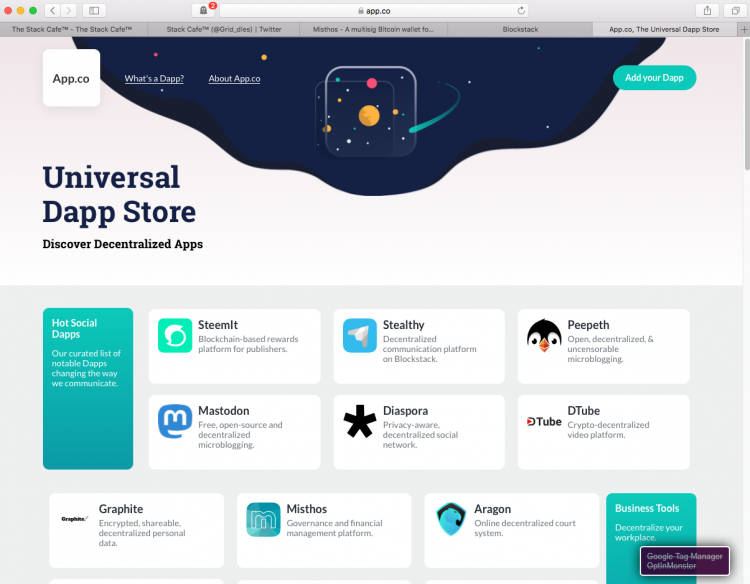750x584 pixels.
Task: Open the Share menu icon
Action: pyautogui.click(x=707, y=10)
